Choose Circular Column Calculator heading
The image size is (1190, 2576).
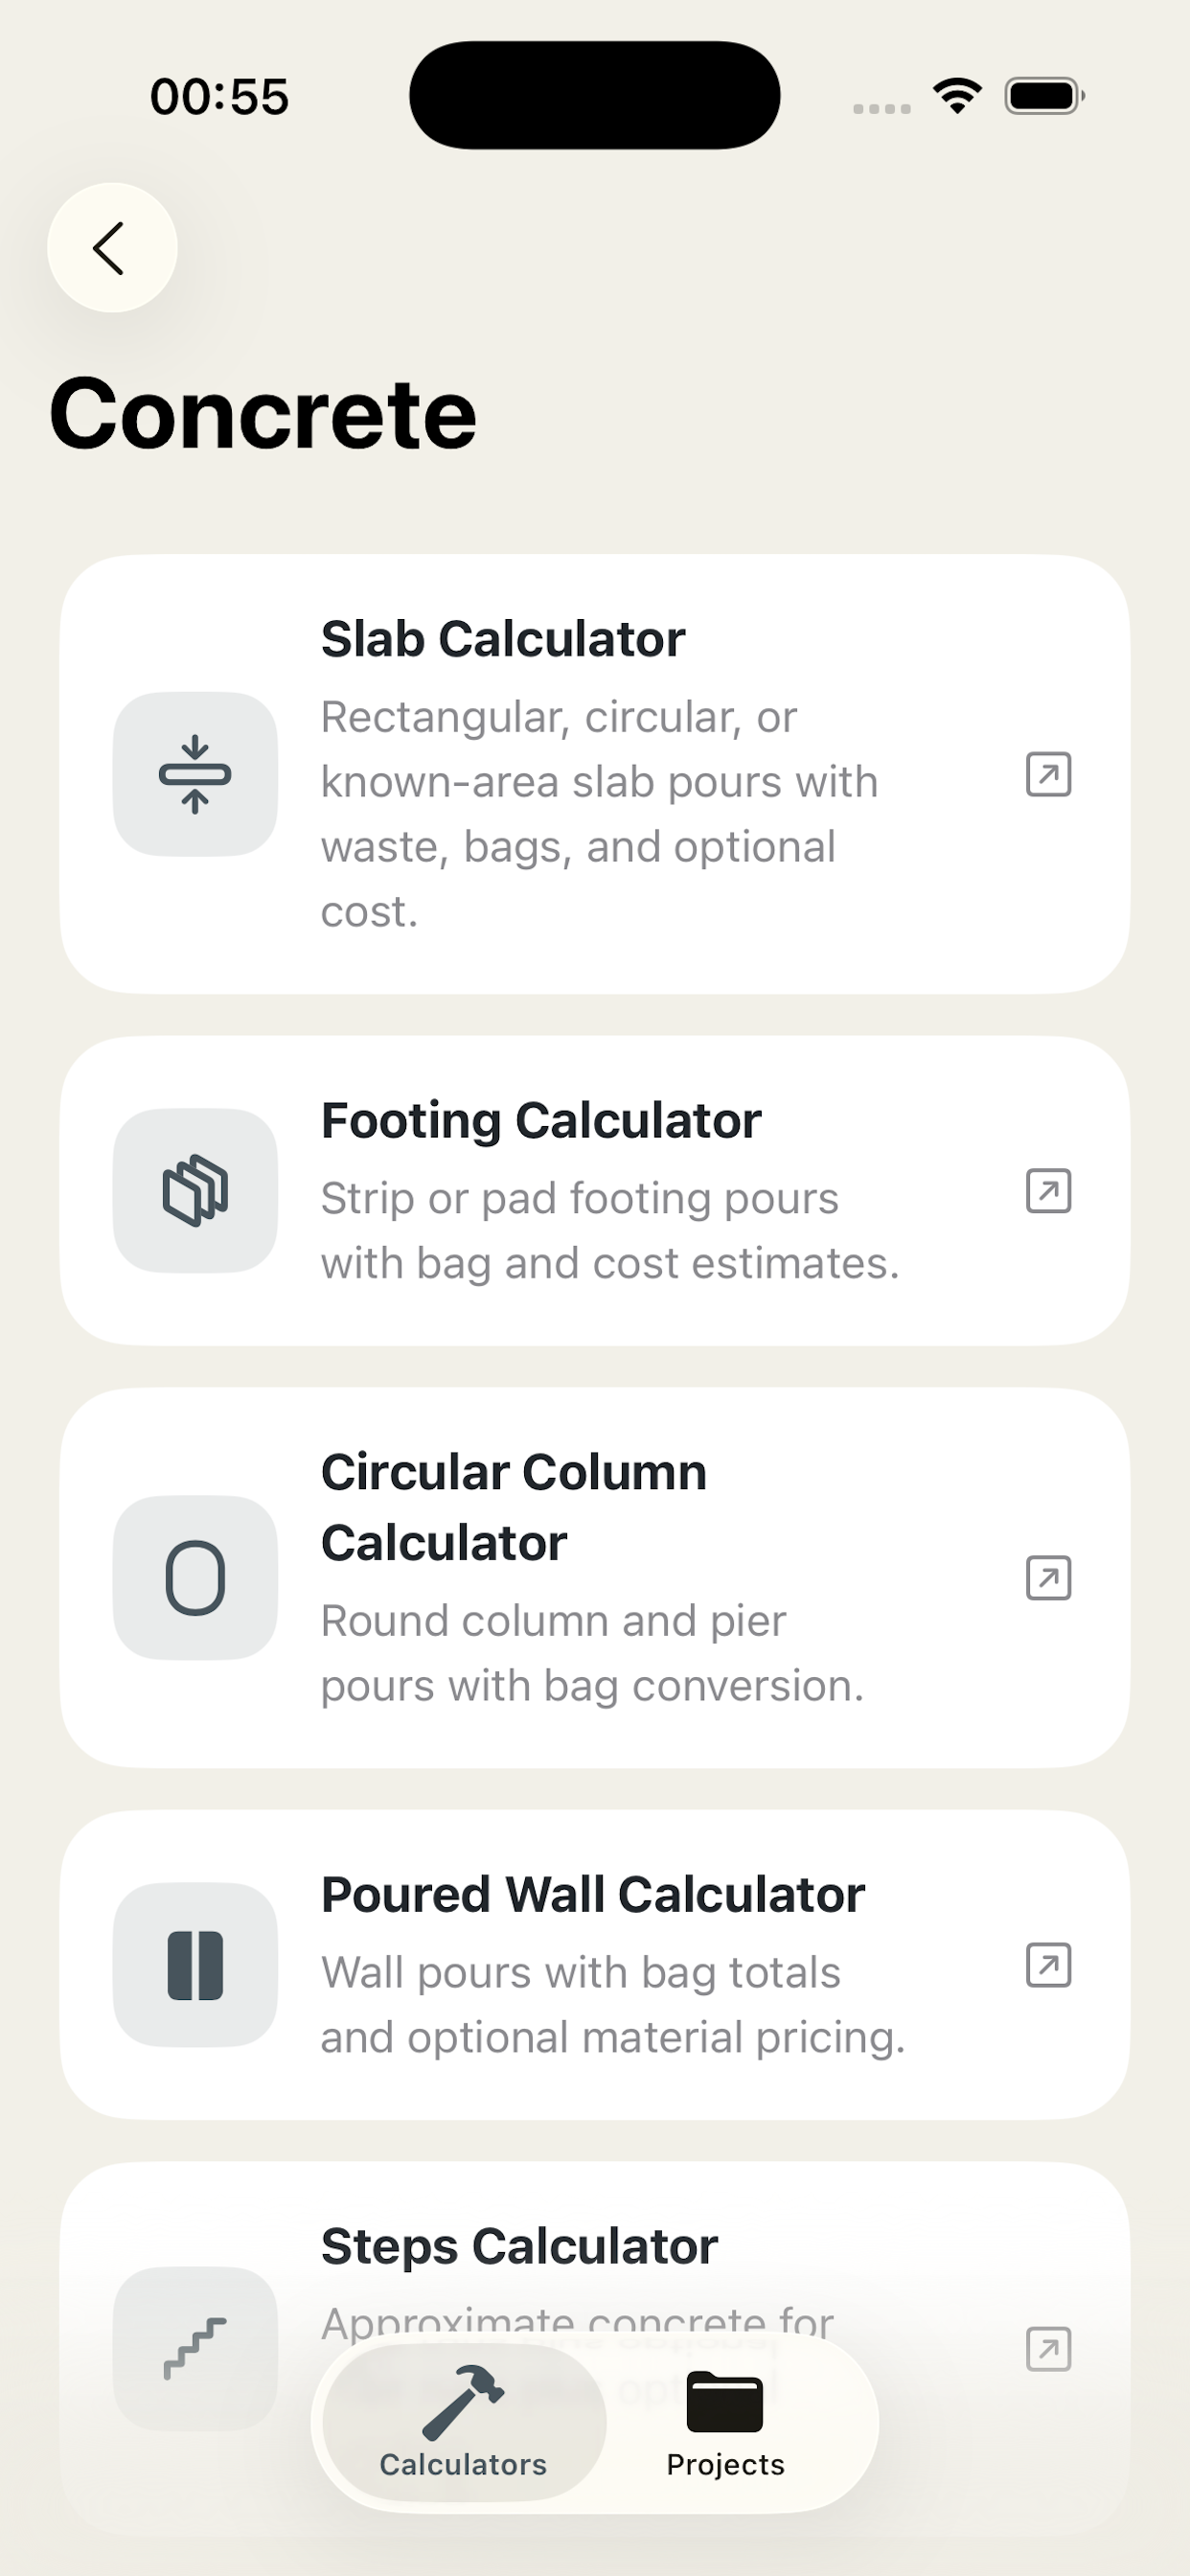click(513, 1507)
